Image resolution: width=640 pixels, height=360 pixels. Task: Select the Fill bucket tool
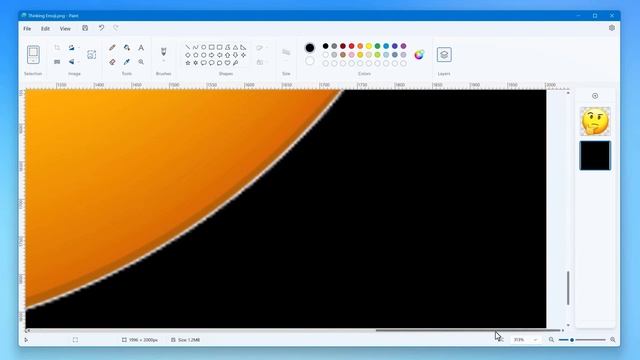click(x=127, y=48)
